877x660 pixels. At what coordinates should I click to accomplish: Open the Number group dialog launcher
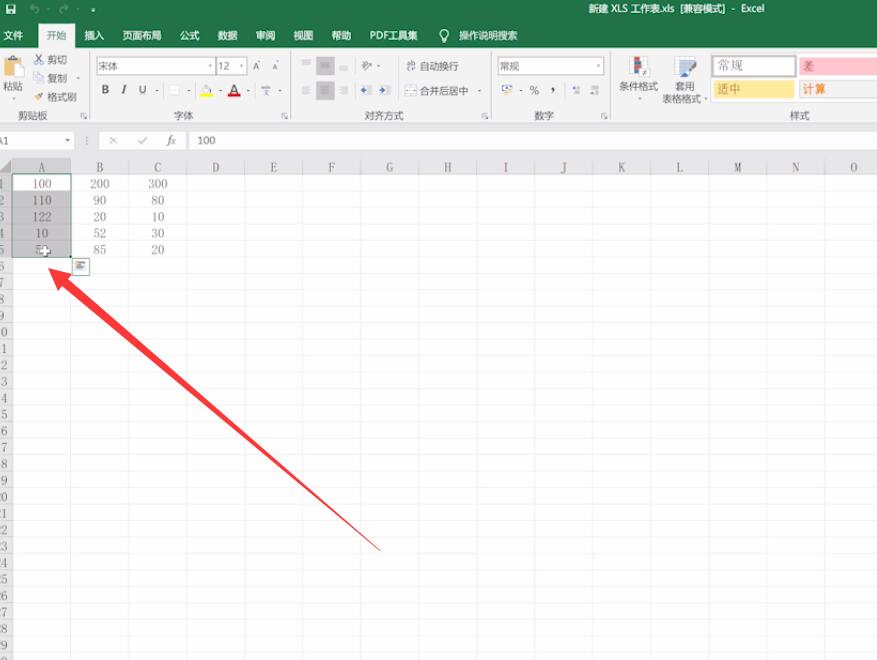click(x=604, y=116)
